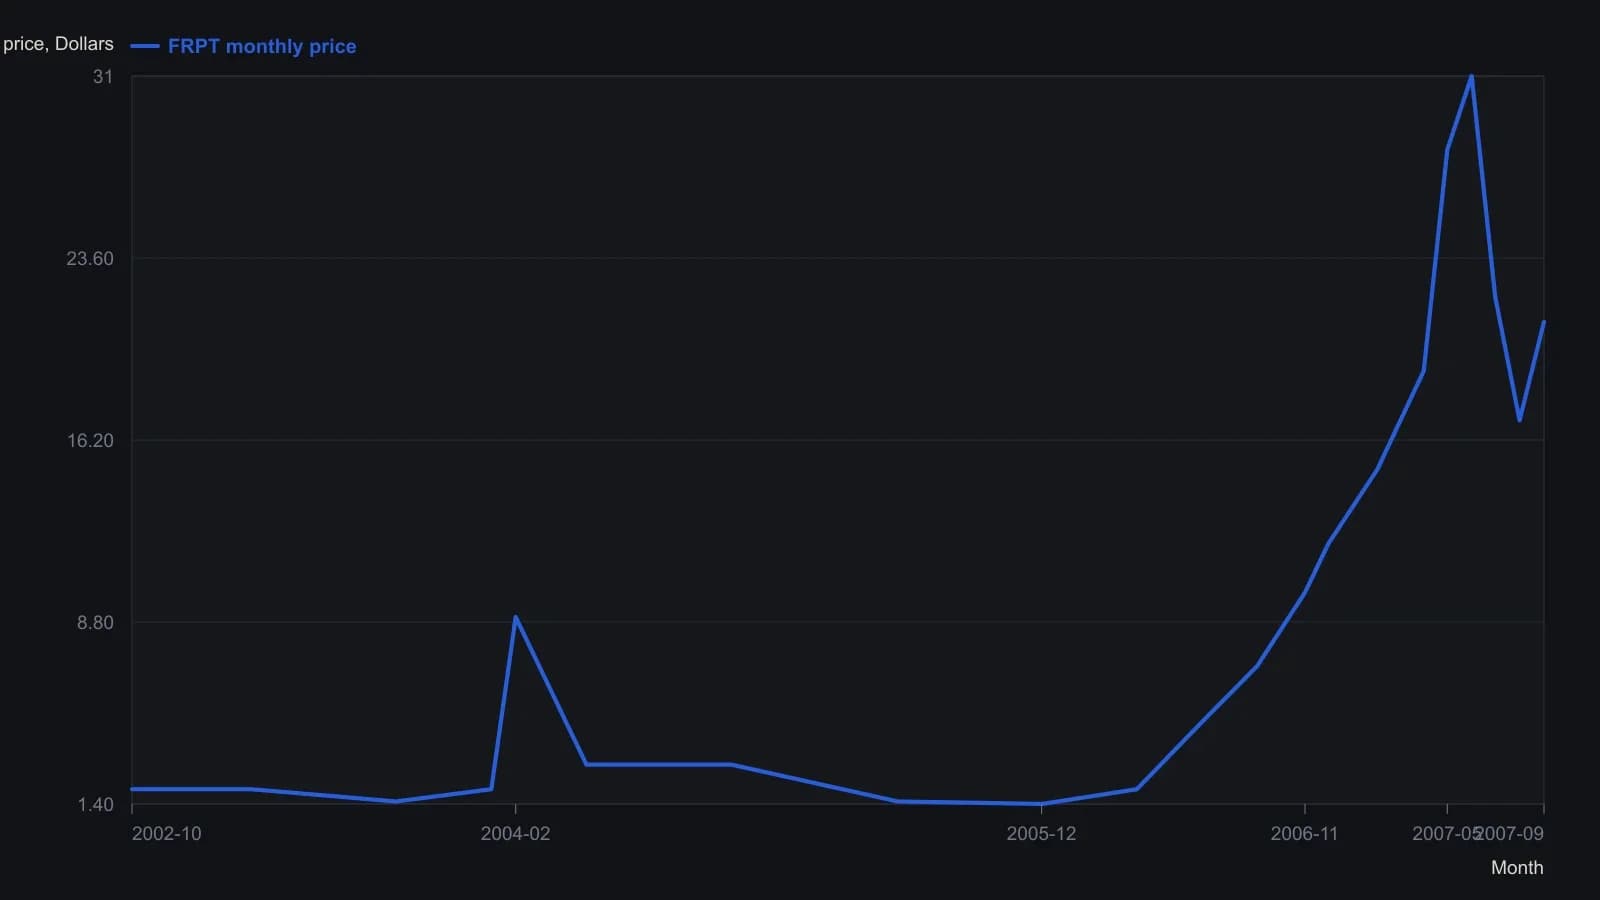
Task: Click the x-axis label 2005-12
Action: [x=1041, y=834]
